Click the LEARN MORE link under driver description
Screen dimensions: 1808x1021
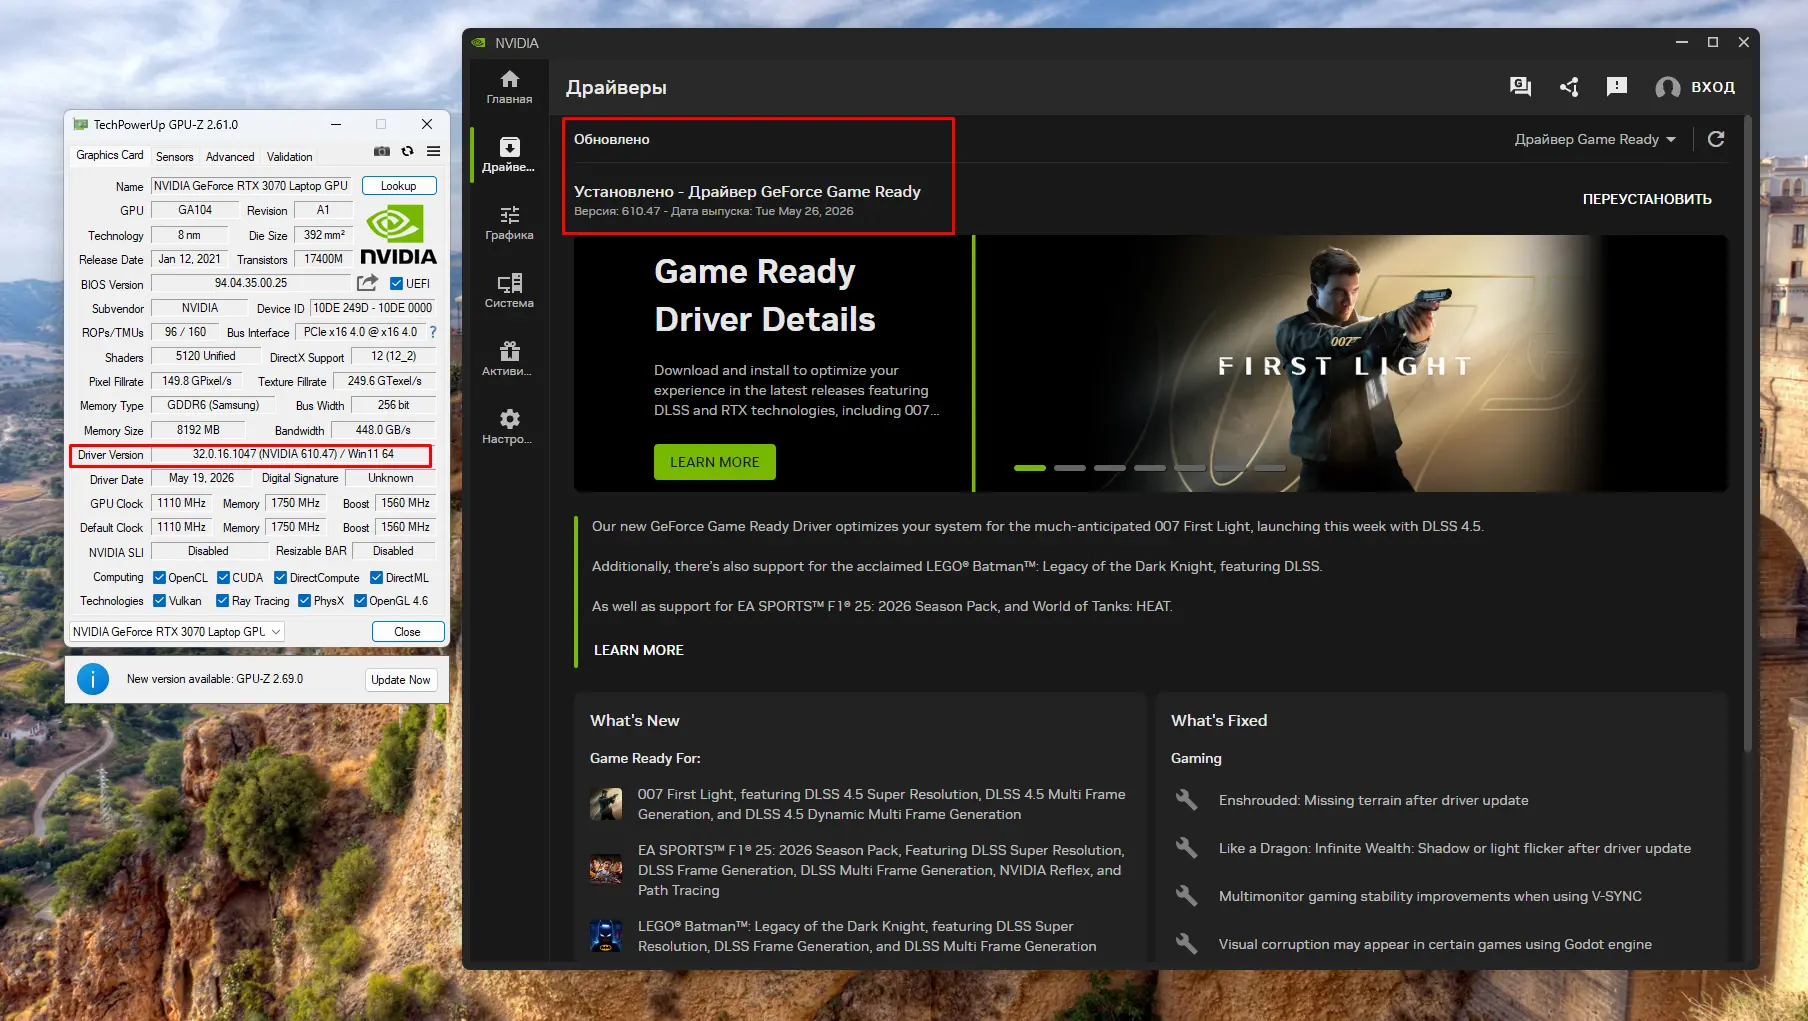[x=639, y=650]
